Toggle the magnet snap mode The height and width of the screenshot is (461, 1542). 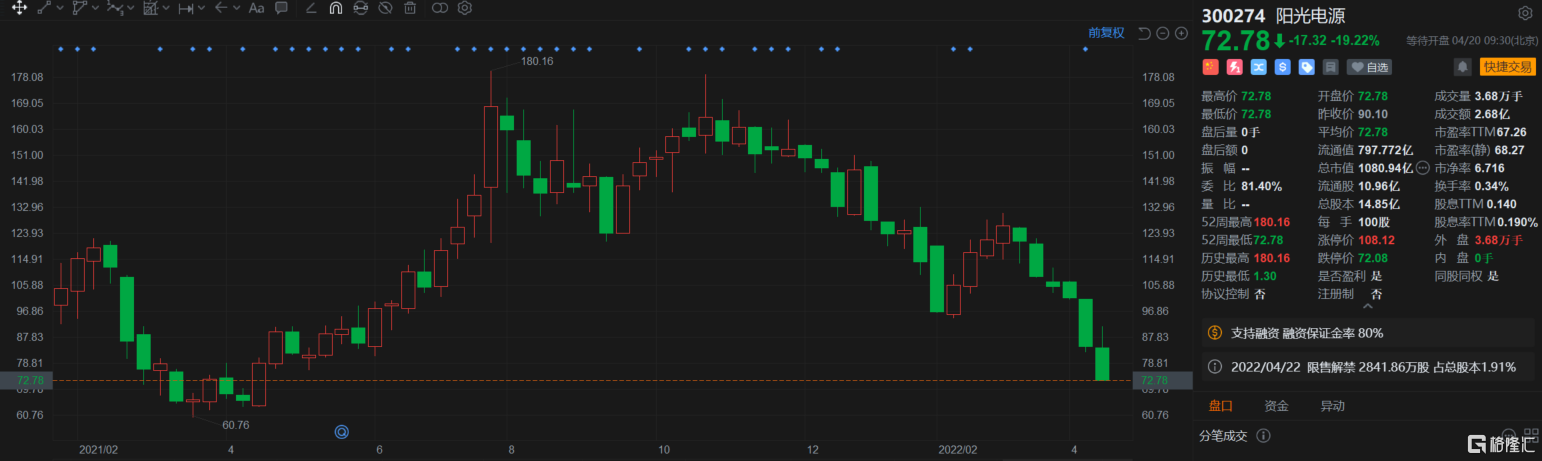click(x=335, y=8)
